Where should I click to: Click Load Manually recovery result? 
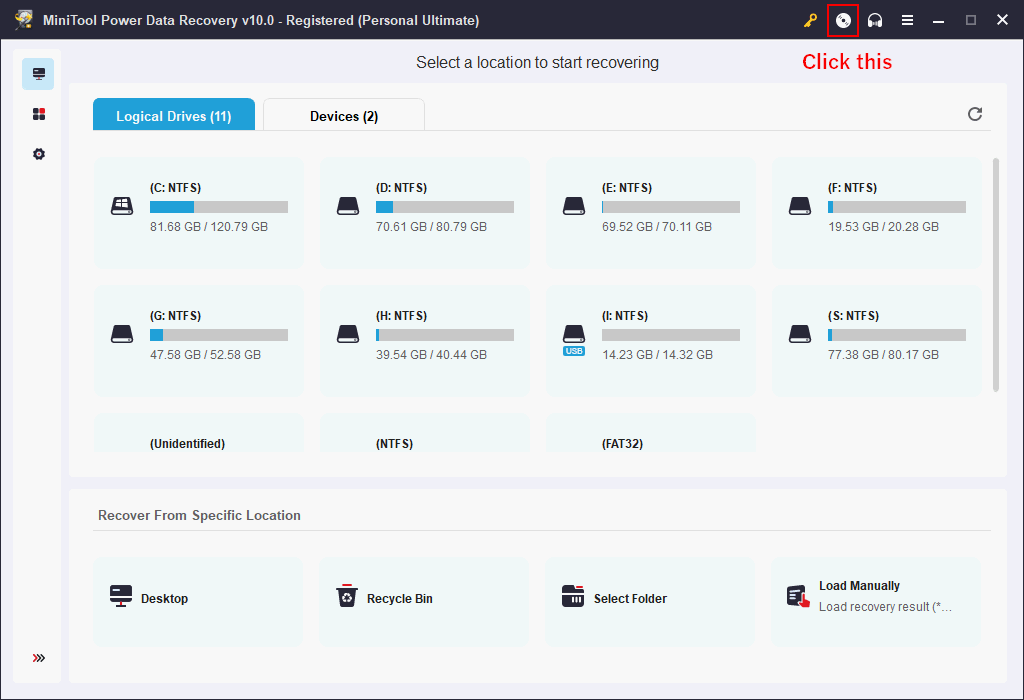coord(876,601)
